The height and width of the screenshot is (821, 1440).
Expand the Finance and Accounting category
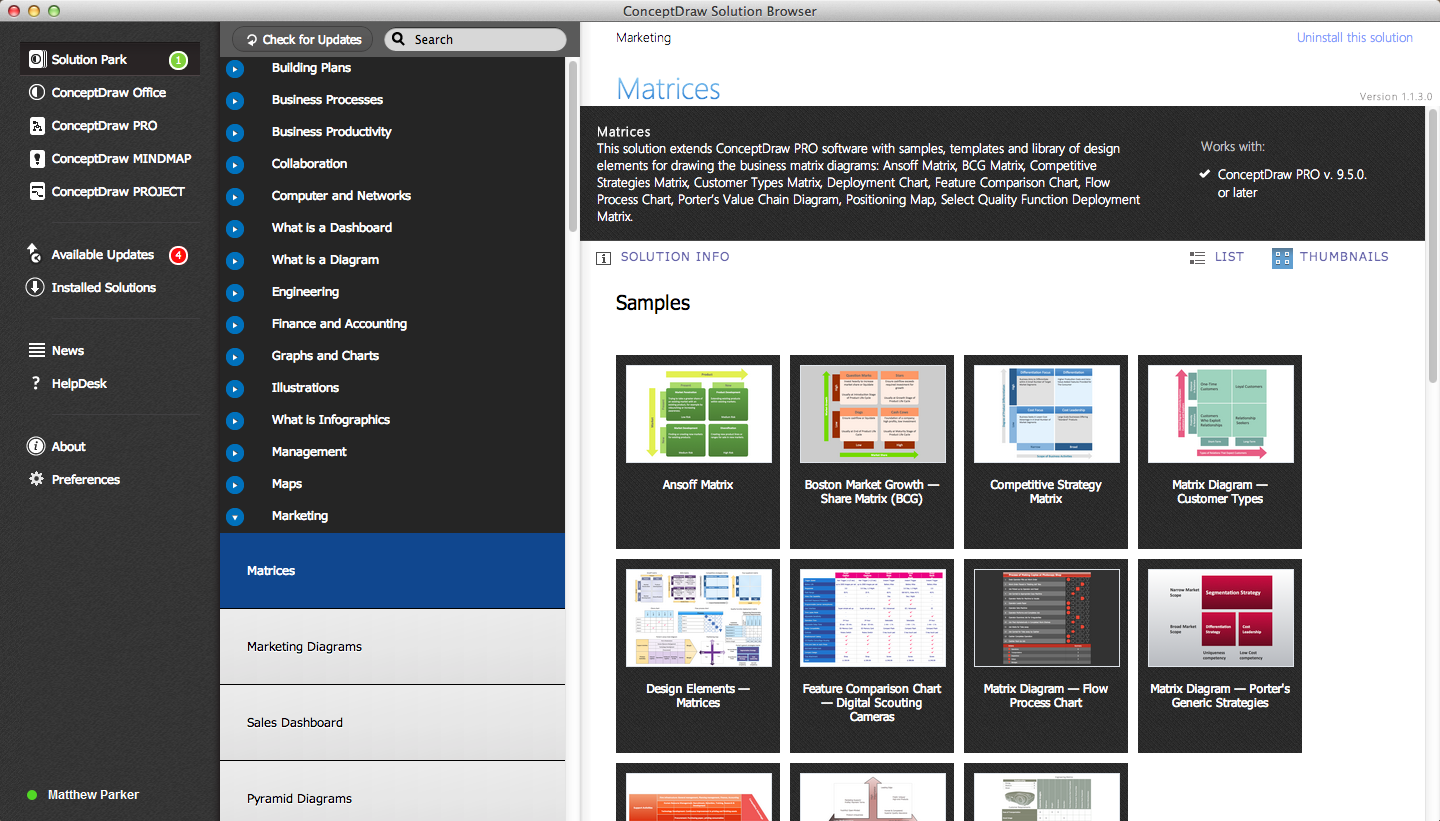pos(235,325)
